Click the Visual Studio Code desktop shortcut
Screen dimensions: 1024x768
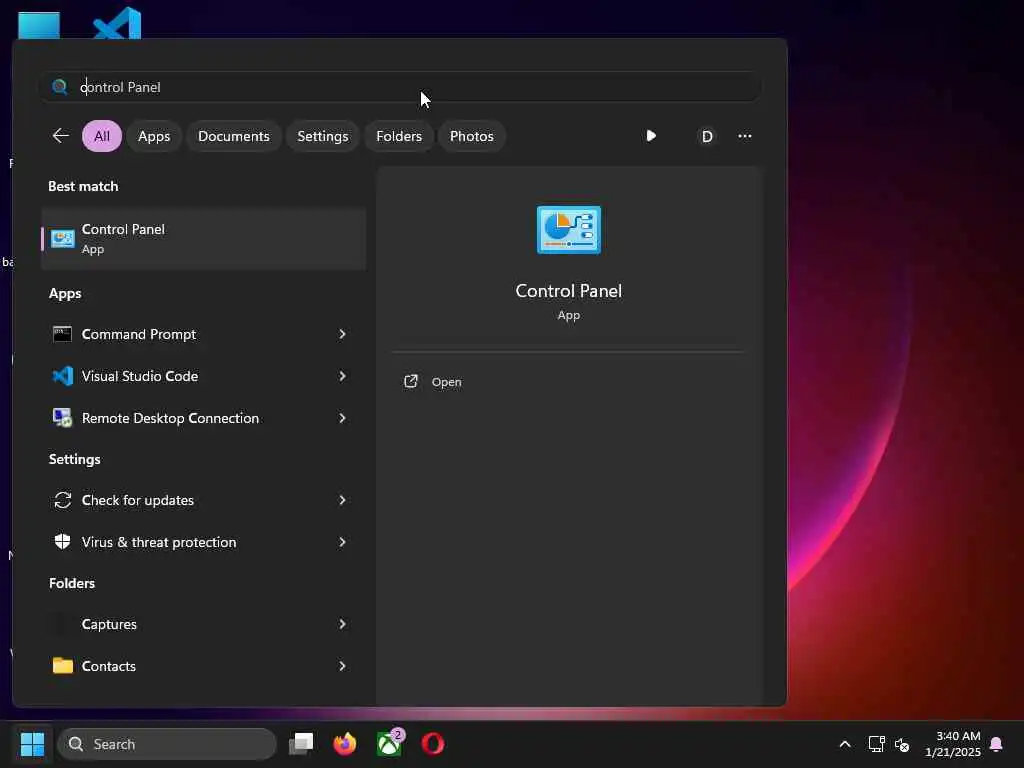[117, 23]
